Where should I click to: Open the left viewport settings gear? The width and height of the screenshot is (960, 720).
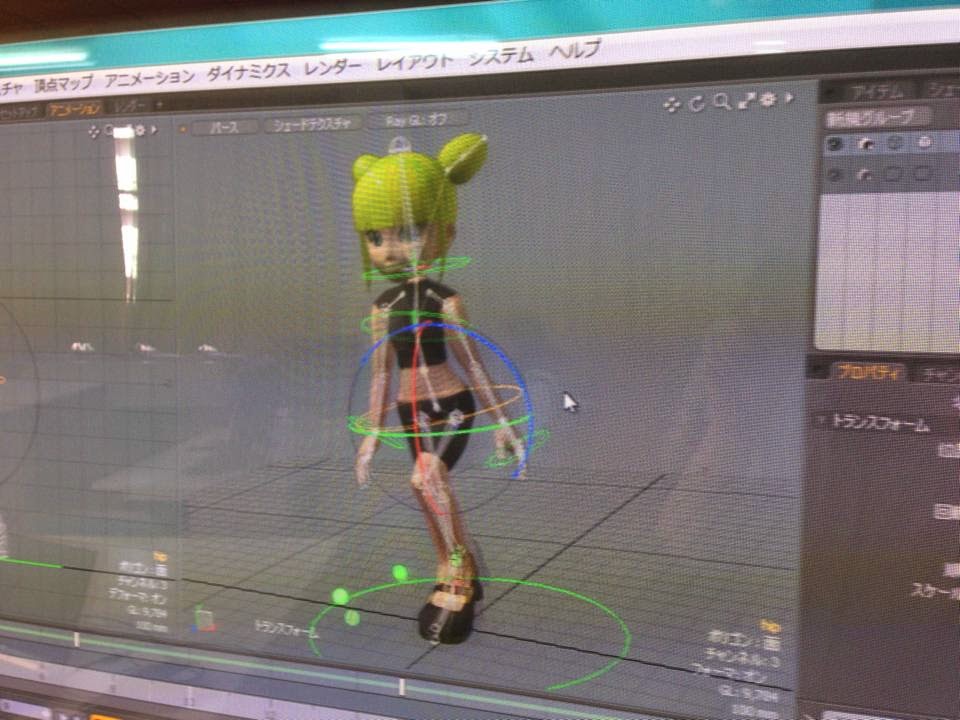140,130
